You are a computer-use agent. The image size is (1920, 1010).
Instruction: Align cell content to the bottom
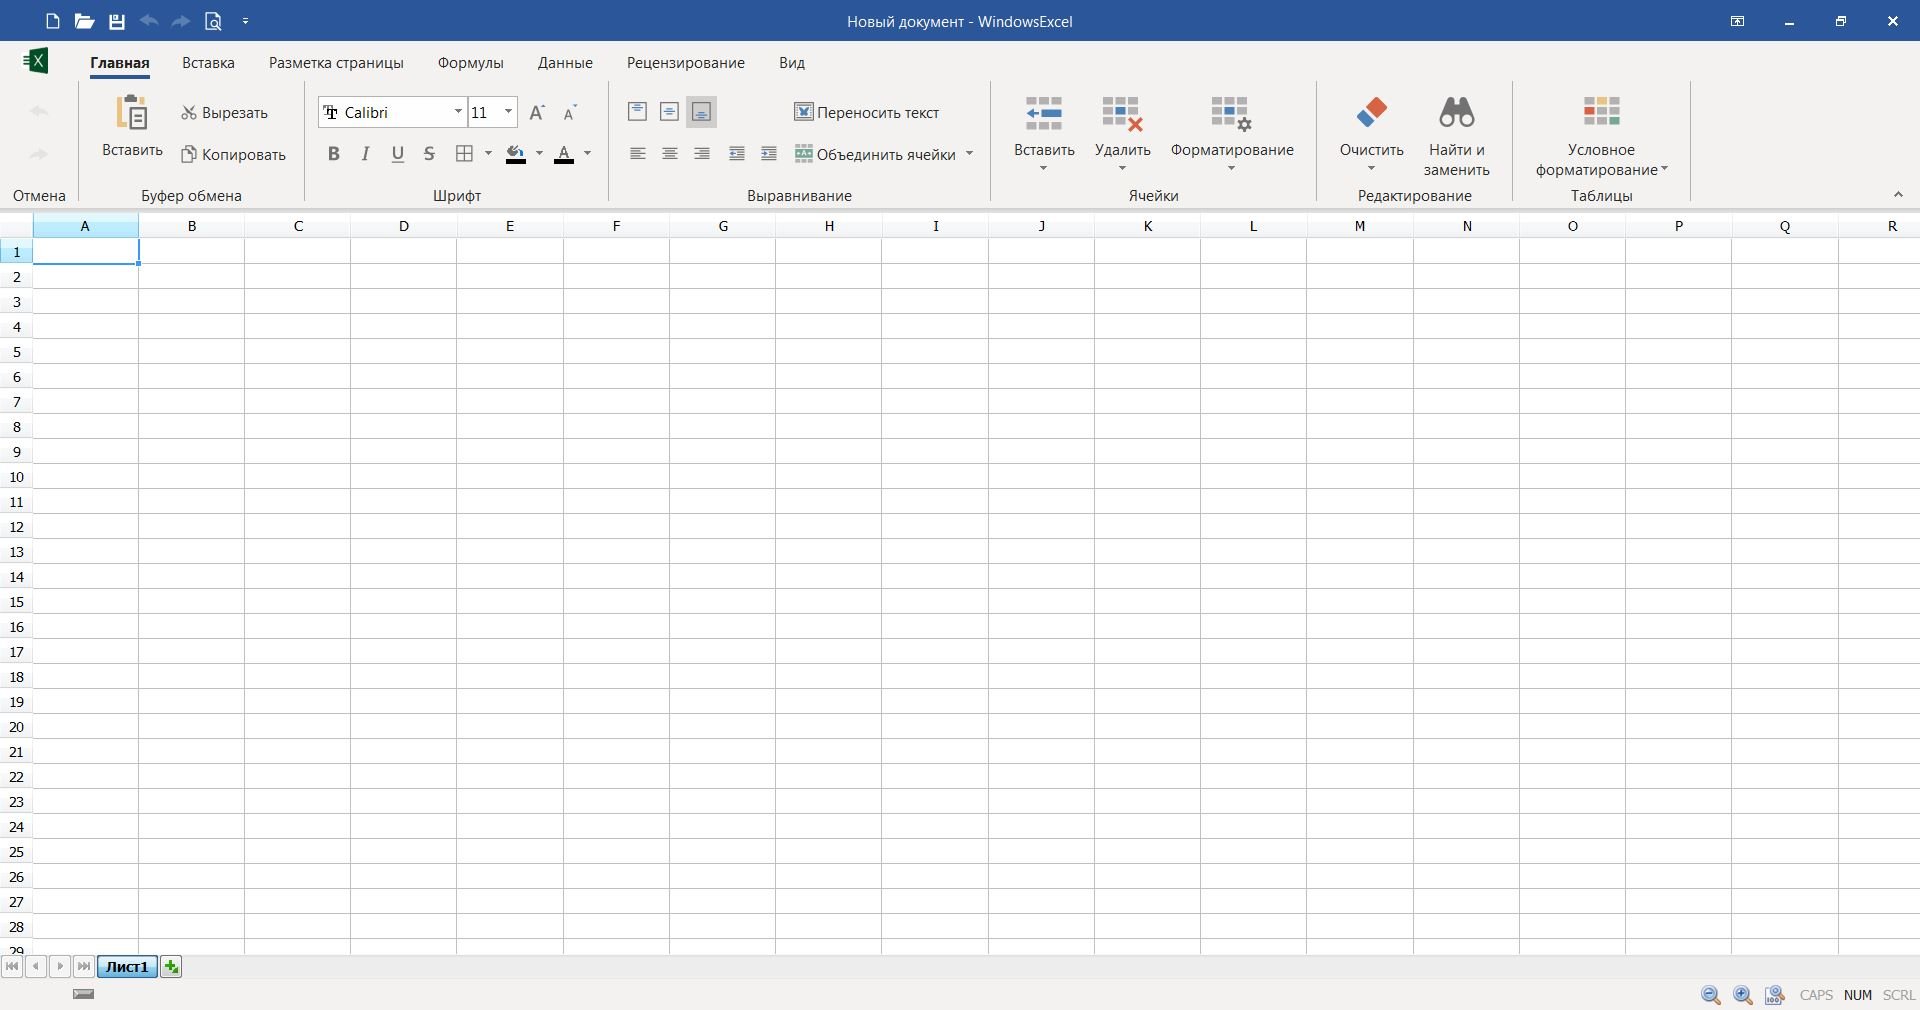701,112
